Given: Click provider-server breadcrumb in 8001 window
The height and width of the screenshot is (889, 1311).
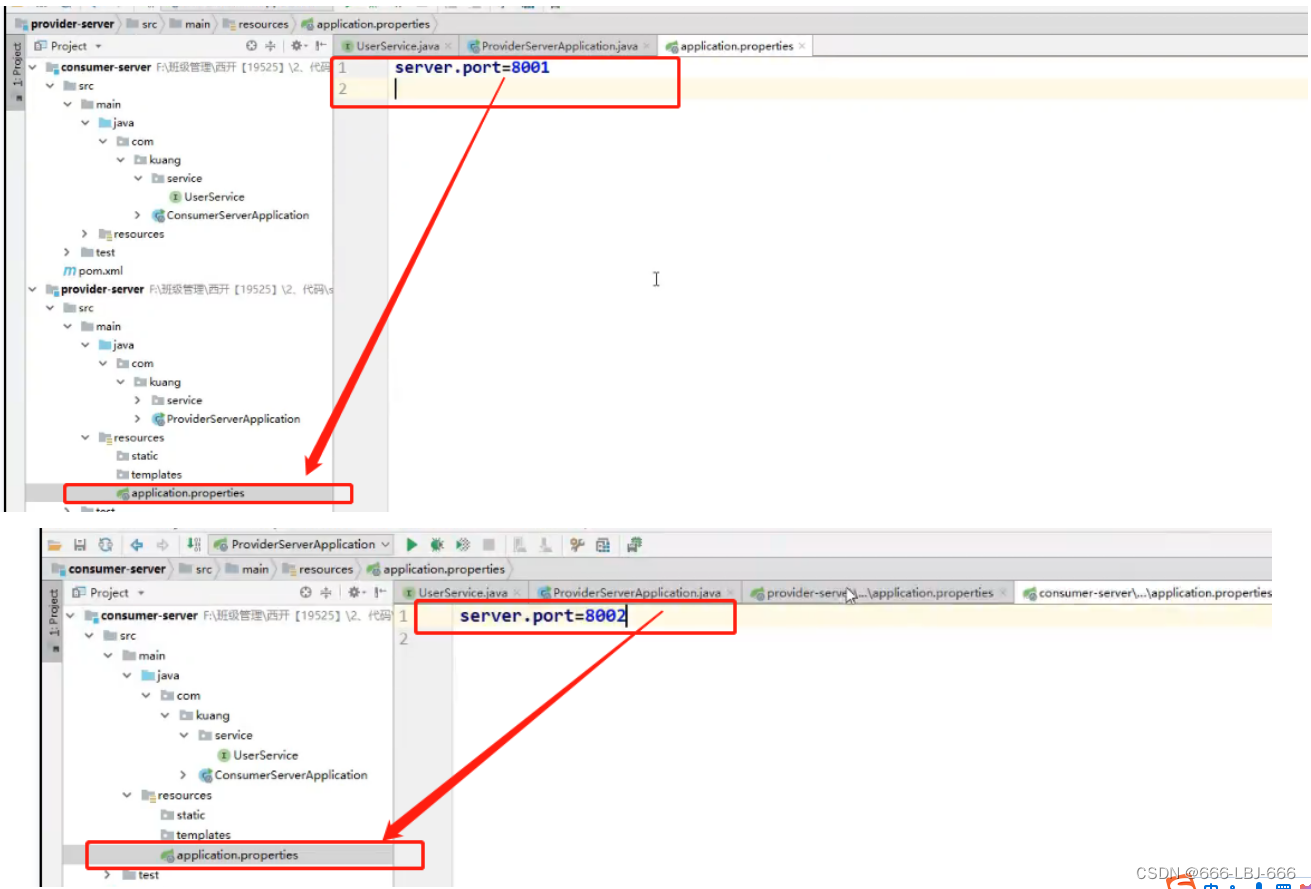Looking at the screenshot, I should click(64, 24).
